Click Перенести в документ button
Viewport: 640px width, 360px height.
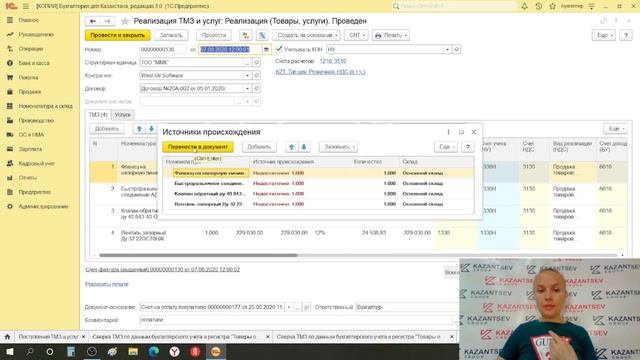(x=198, y=147)
